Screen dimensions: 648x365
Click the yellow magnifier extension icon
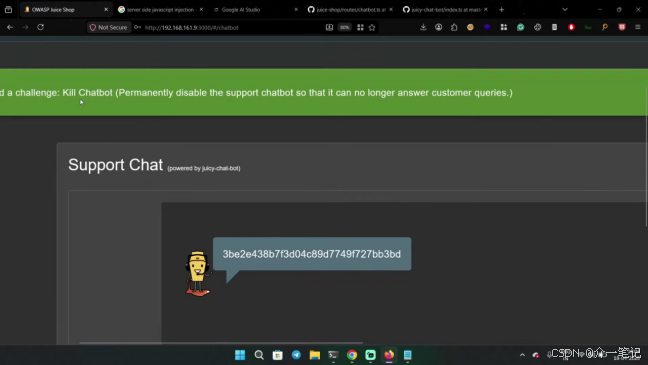click(x=605, y=27)
